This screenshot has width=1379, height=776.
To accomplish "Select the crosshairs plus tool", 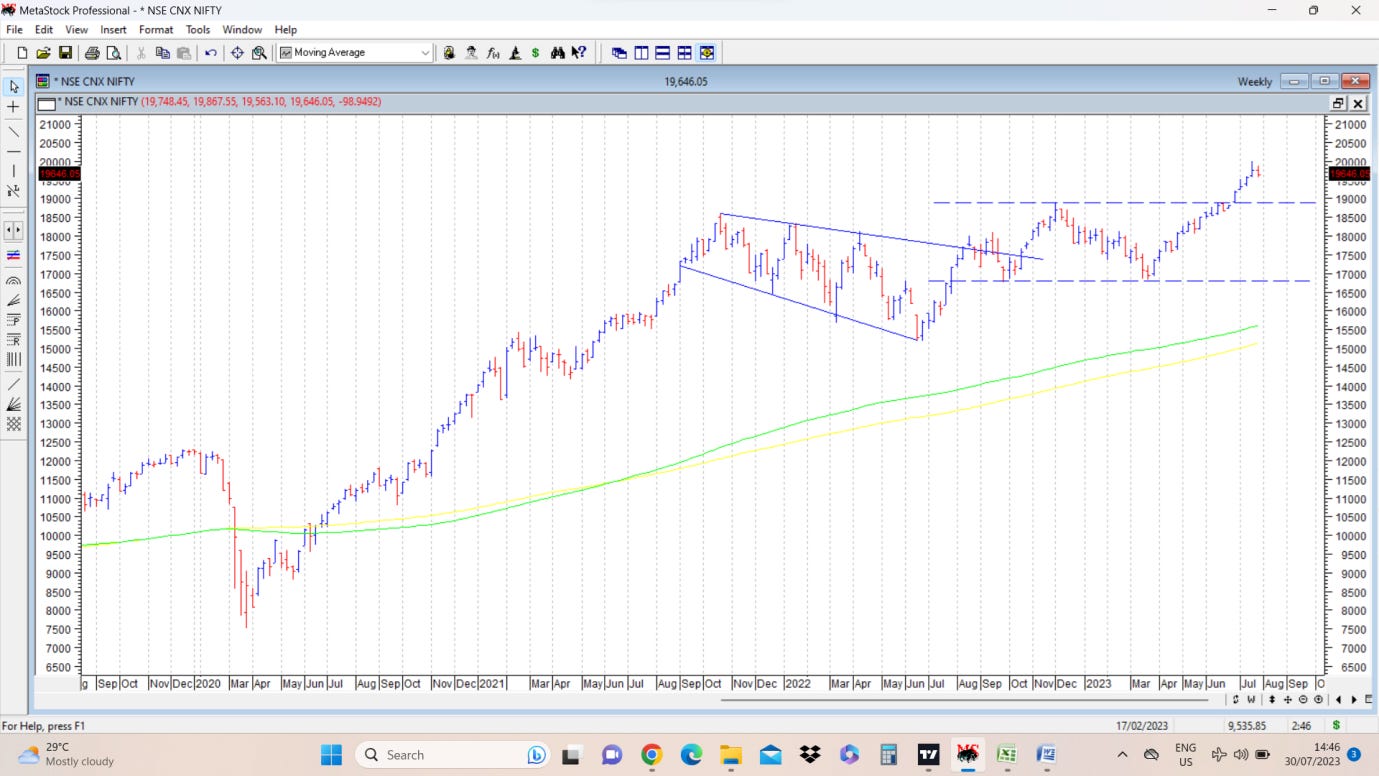I will (x=14, y=107).
